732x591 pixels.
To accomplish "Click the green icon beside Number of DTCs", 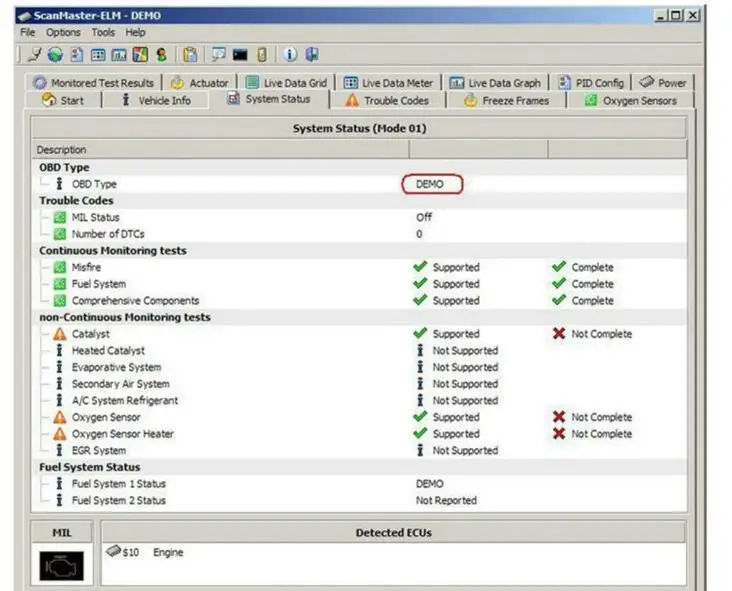I will (x=60, y=234).
